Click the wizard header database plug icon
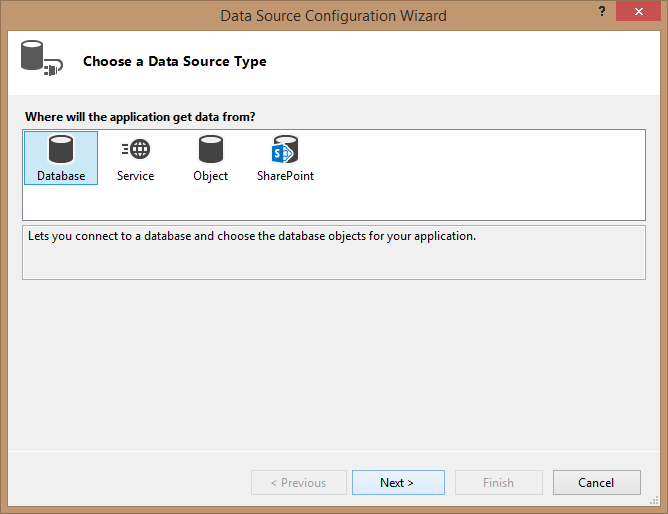668x514 pixels. click(42, 58)
